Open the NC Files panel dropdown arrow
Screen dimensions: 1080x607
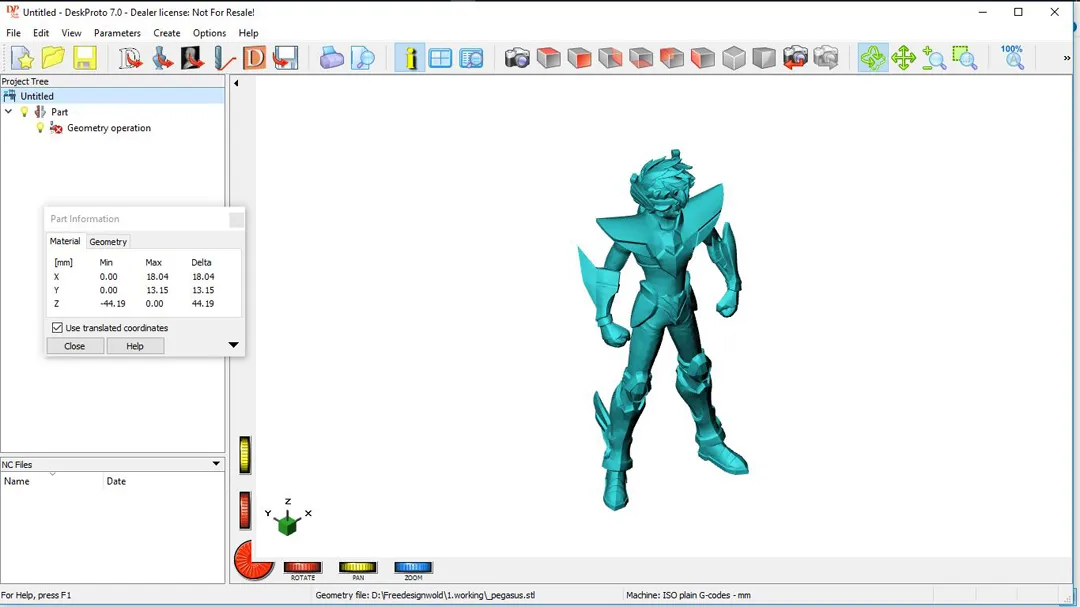point(216,464)
